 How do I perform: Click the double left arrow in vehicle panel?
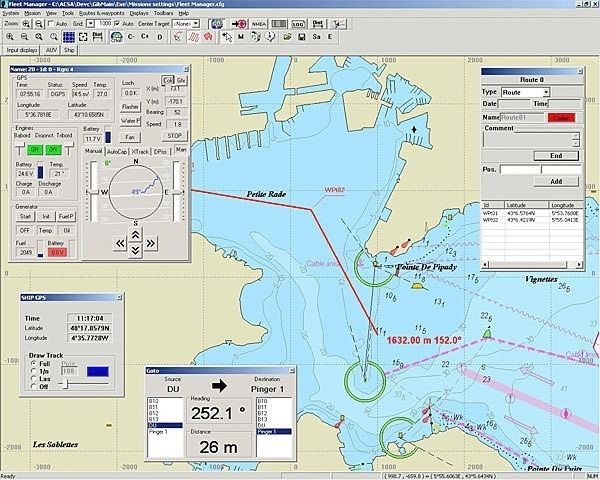120,243
